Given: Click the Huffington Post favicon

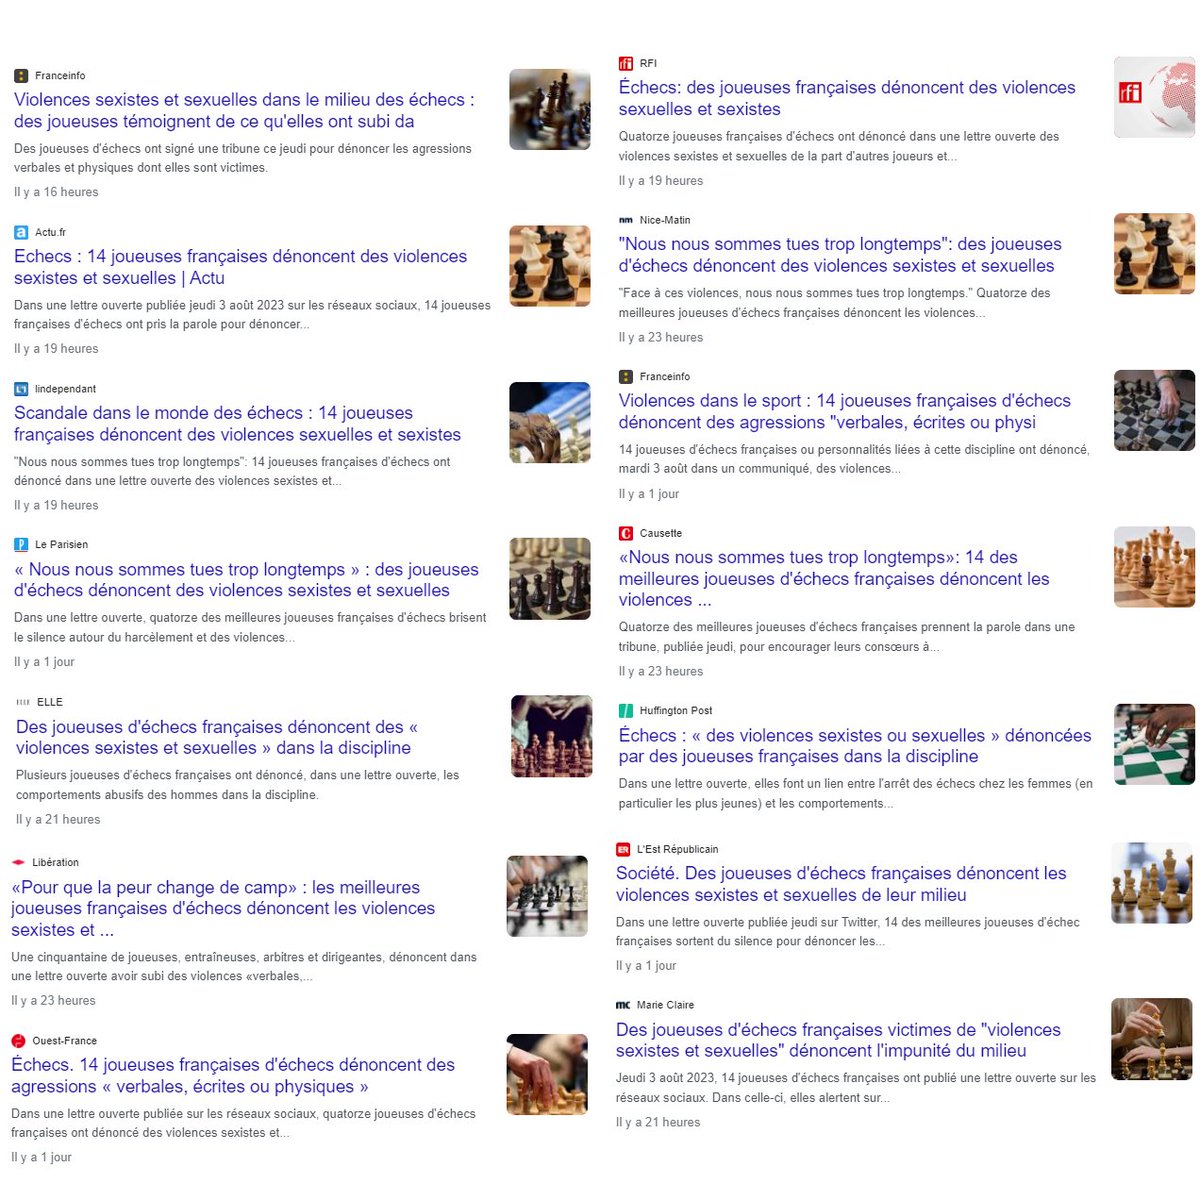Looking at the screenshot, I should (626, 710).
